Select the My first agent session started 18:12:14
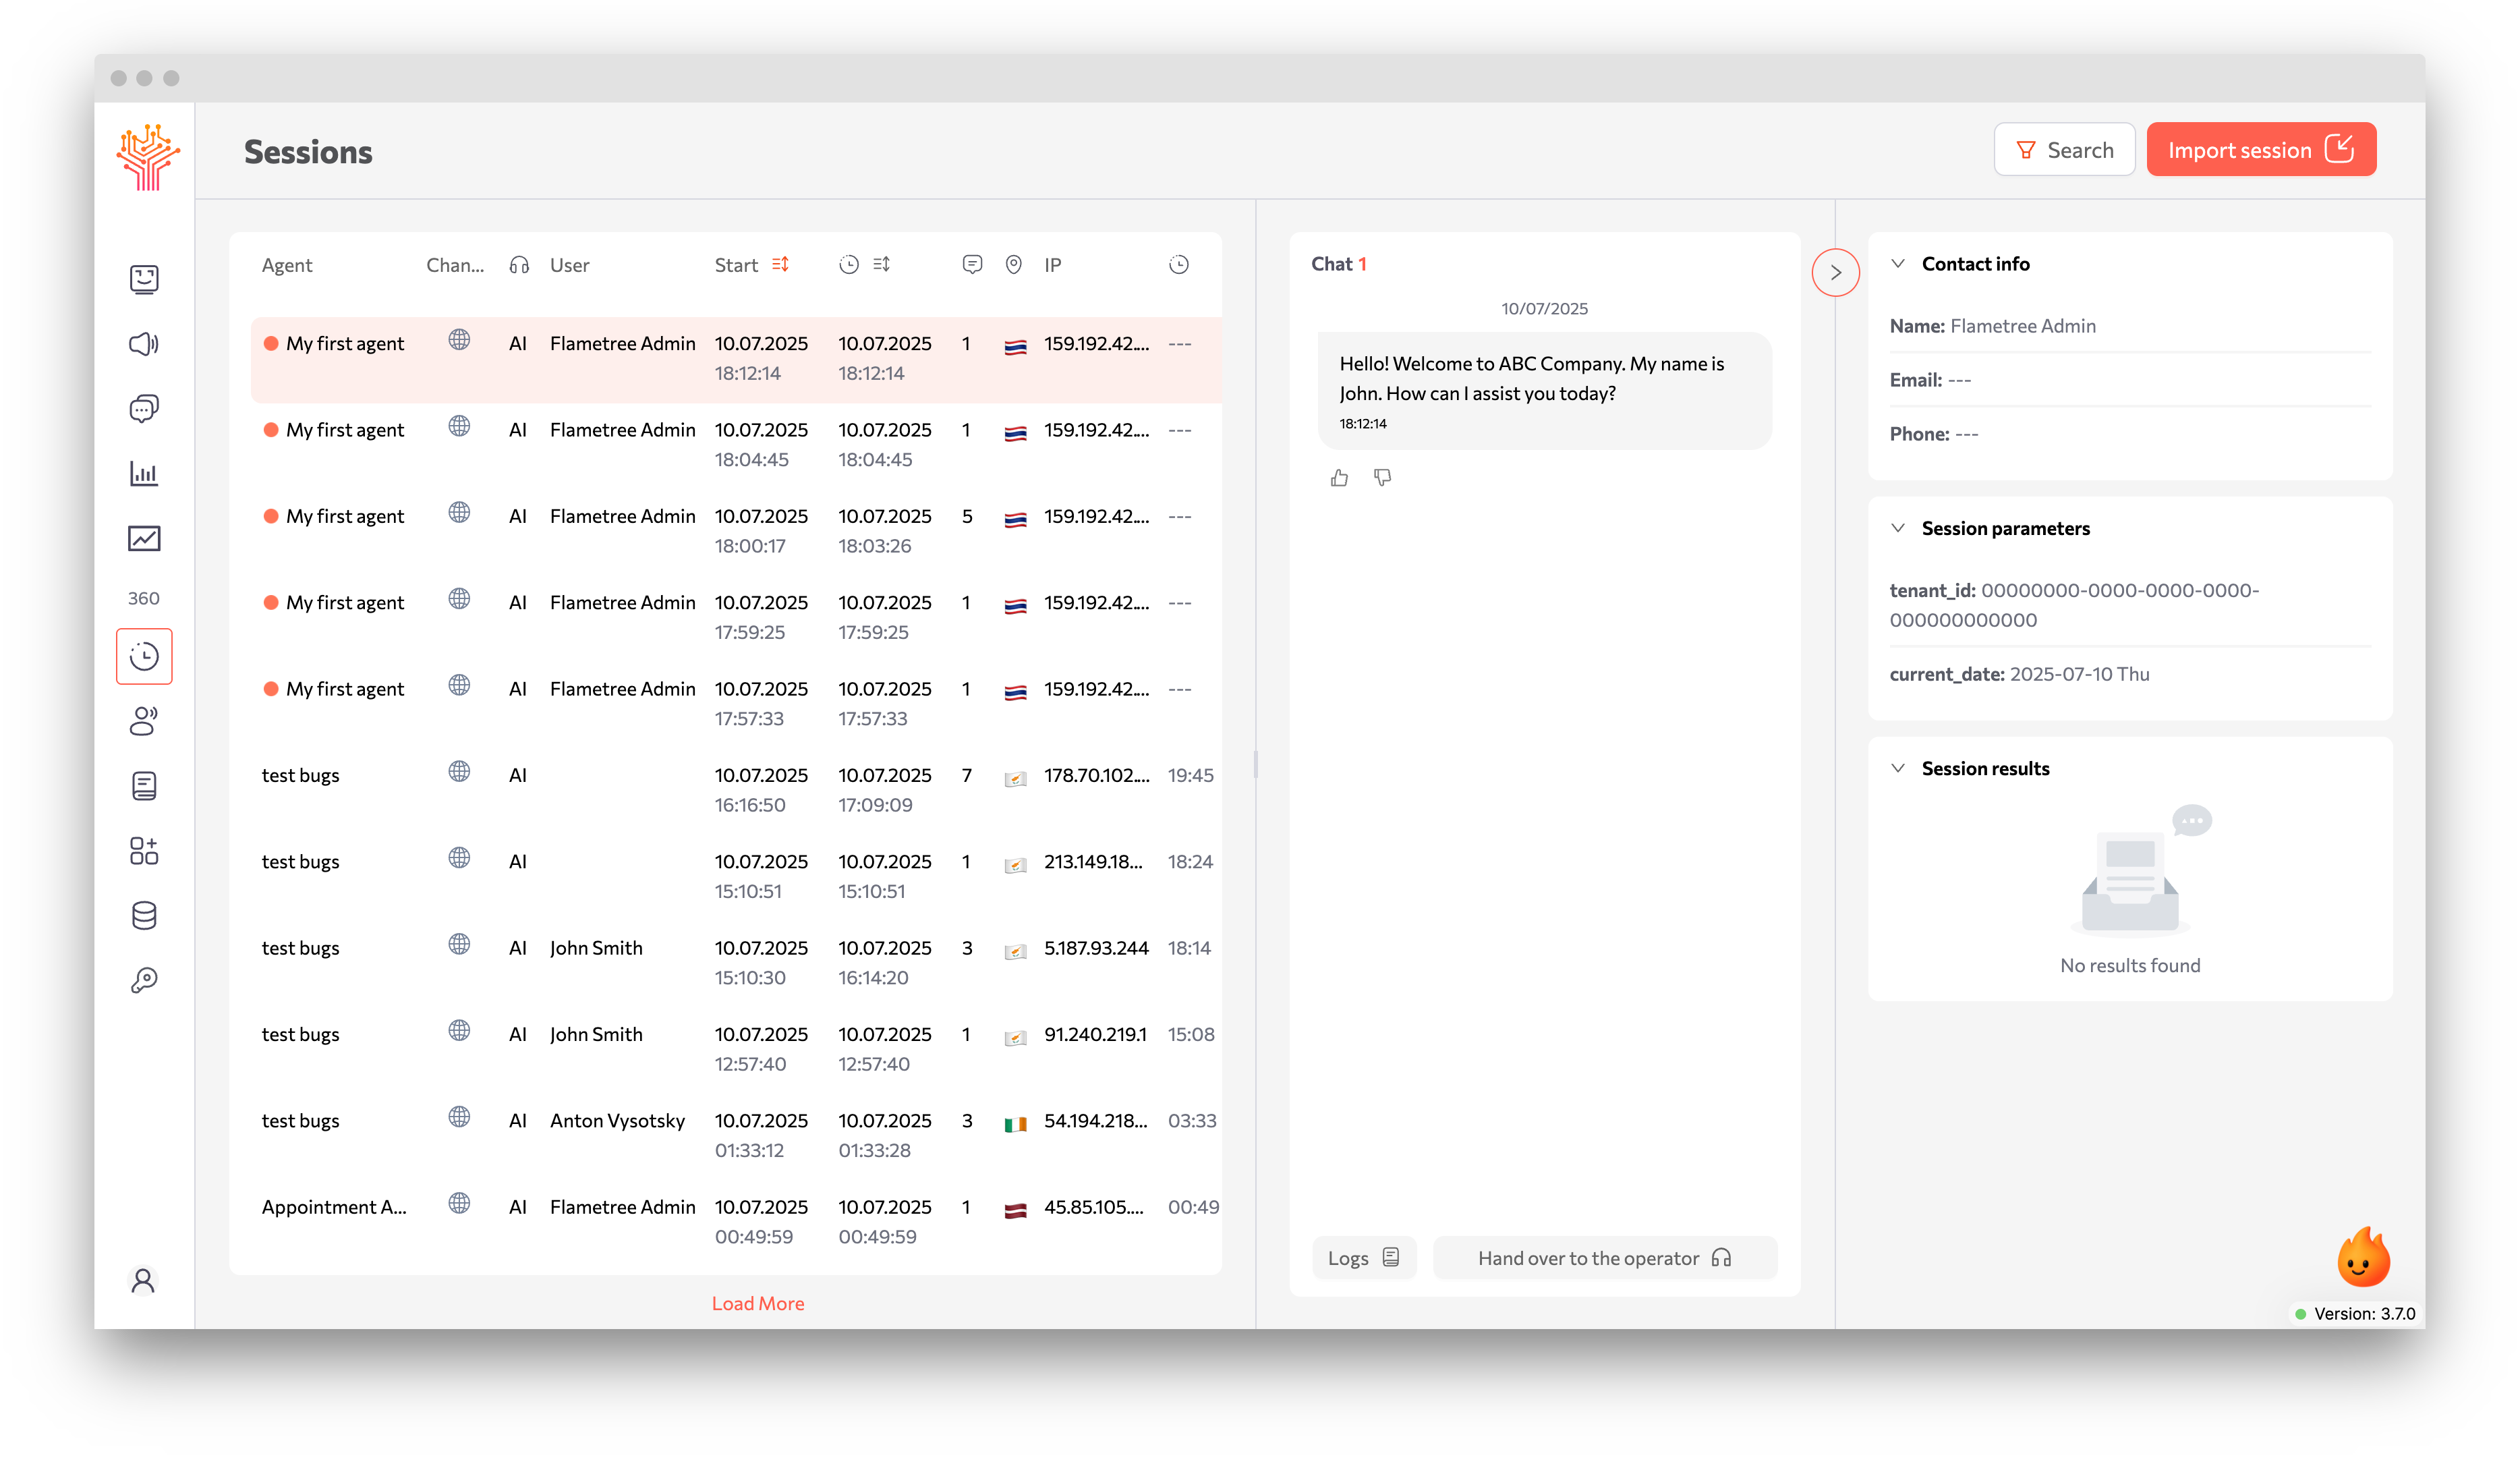2520x1464 pixels. click(736, 359)
